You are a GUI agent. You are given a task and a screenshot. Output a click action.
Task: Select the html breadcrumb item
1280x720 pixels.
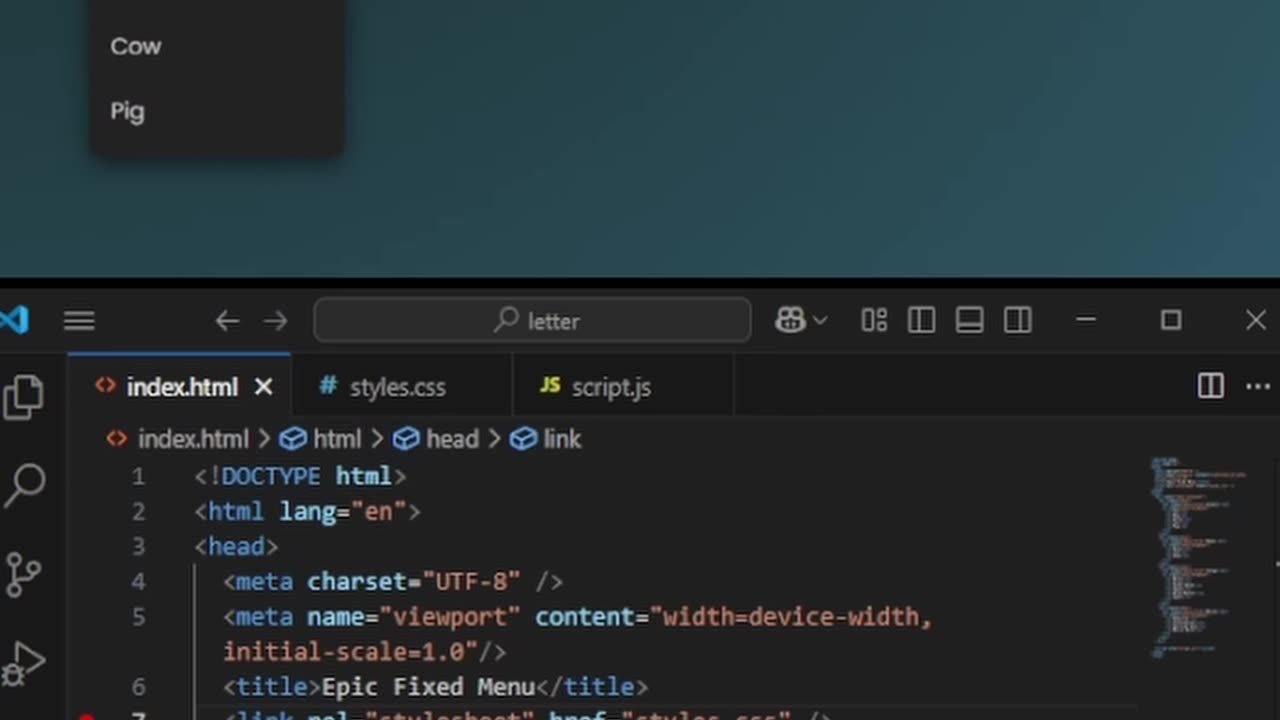click(x=321, y=439)
